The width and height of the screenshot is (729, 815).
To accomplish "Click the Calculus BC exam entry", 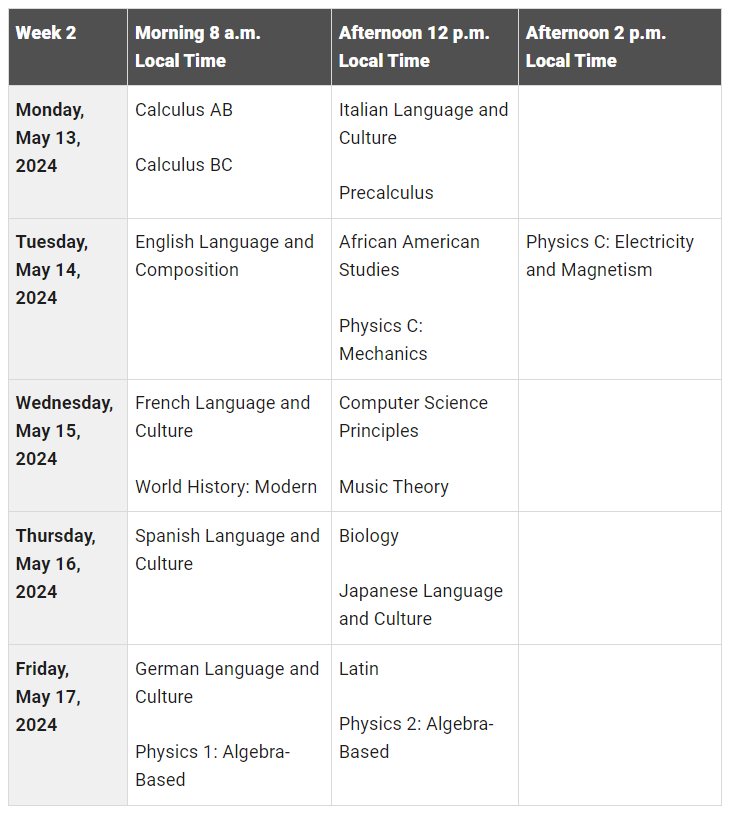I will (184, 165).
